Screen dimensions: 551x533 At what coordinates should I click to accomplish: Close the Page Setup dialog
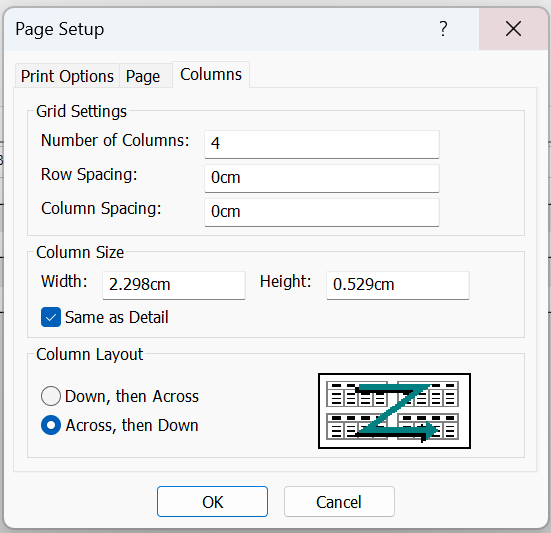click(x=513, y=29)
